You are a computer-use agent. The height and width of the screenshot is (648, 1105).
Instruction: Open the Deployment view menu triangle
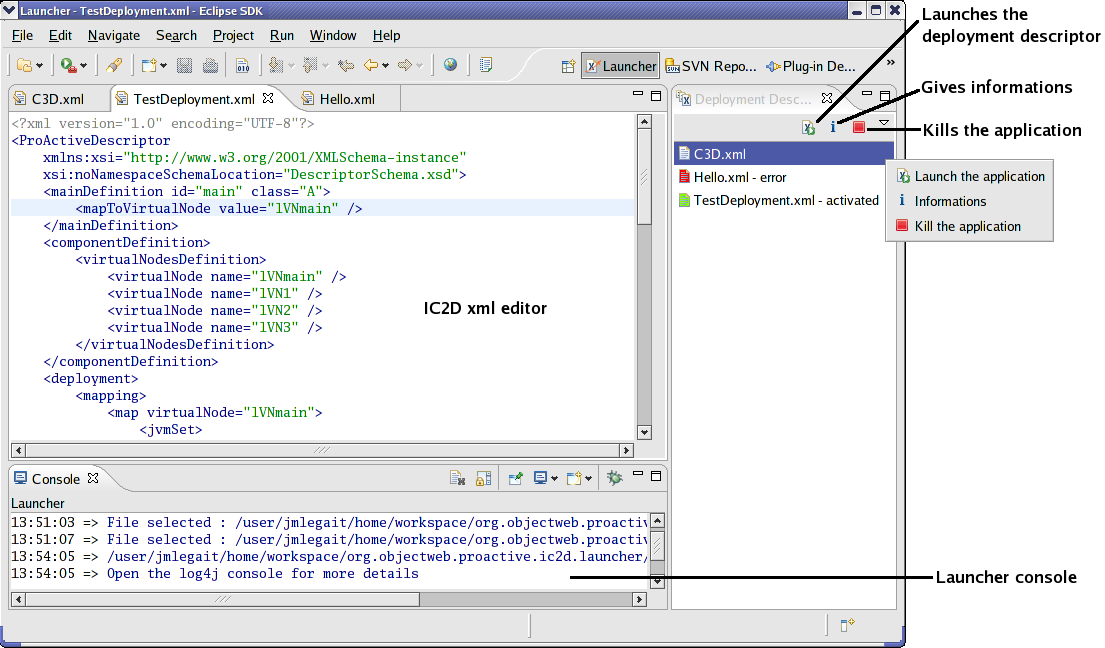(x=883, y=123)
